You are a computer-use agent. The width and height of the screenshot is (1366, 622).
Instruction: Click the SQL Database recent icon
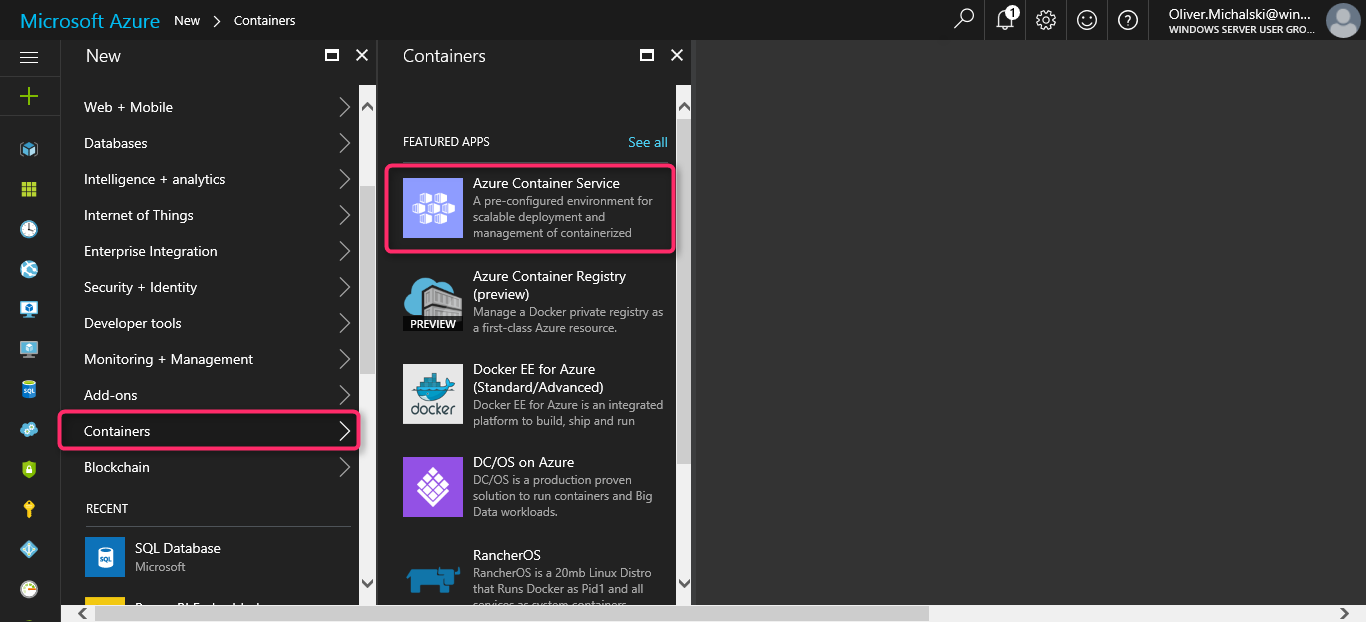(x=105, y=557)
